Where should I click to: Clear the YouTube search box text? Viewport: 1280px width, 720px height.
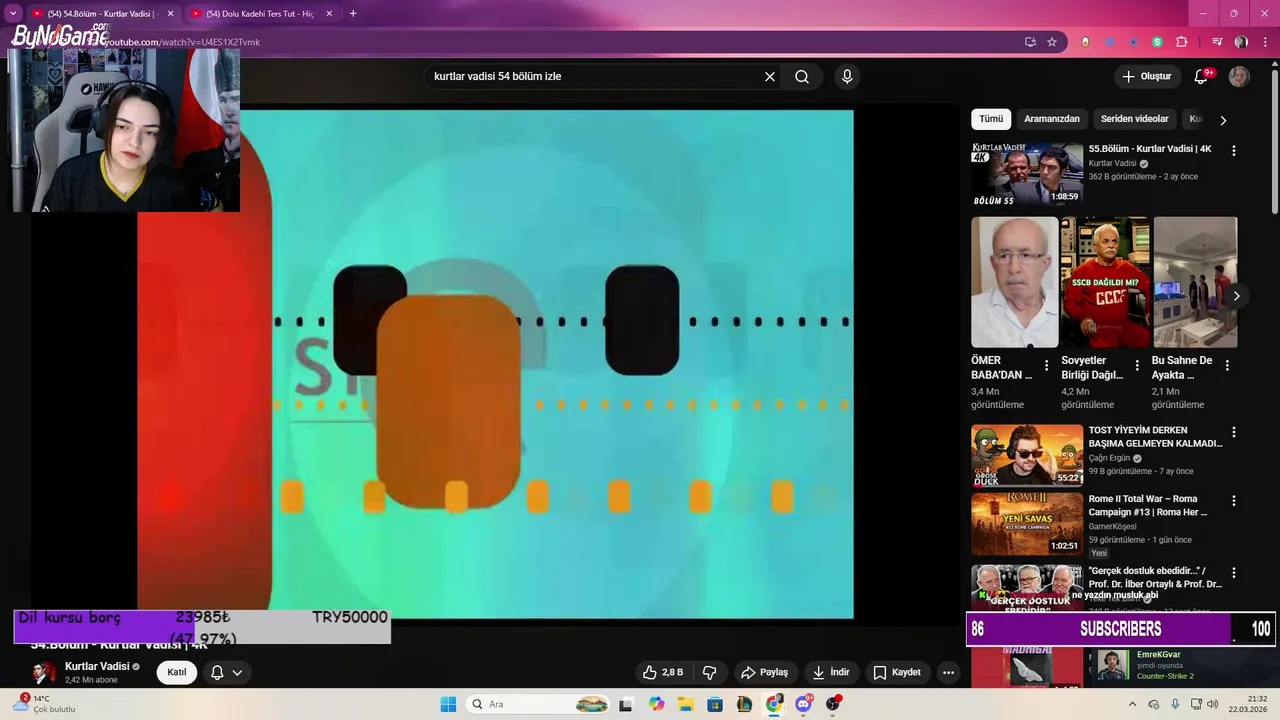[x=770, y=76]
